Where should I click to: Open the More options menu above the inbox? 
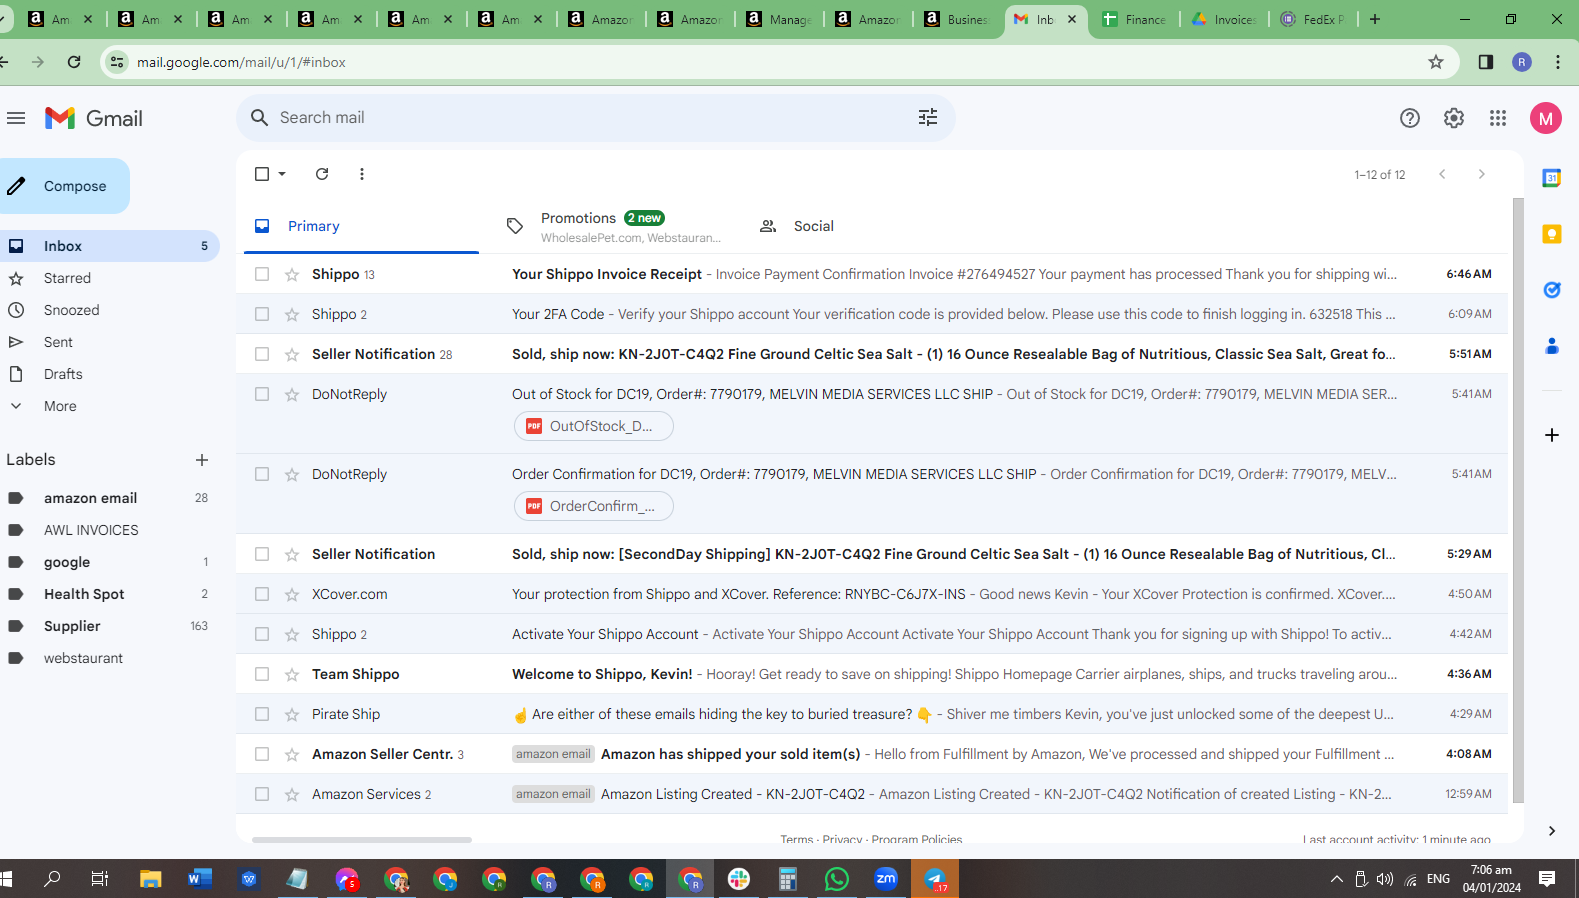pyautogui.click(x=362, y=174)
